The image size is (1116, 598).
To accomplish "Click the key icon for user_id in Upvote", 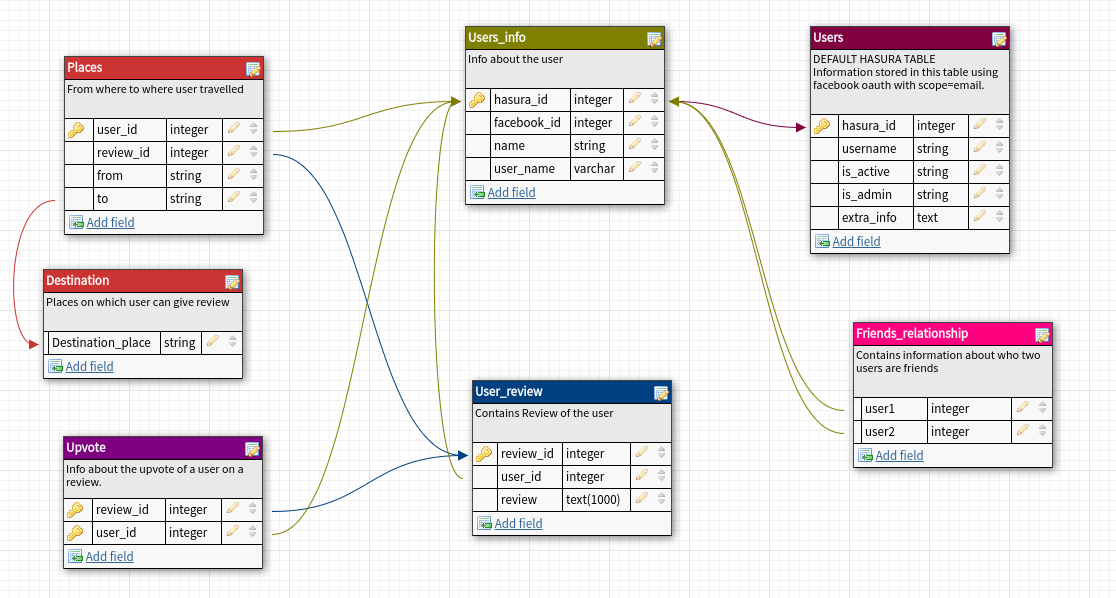I will click(77, 532).
